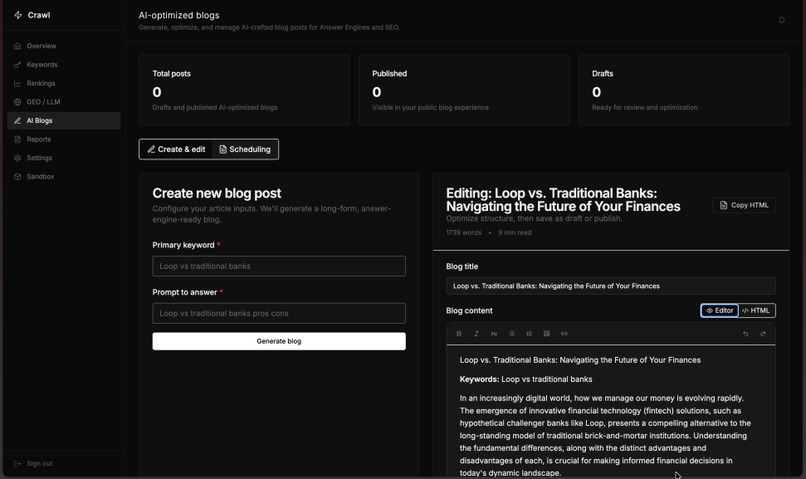Open the Reports sidebar item
This screenshot has width=806, height=479.
pos(64,139)
